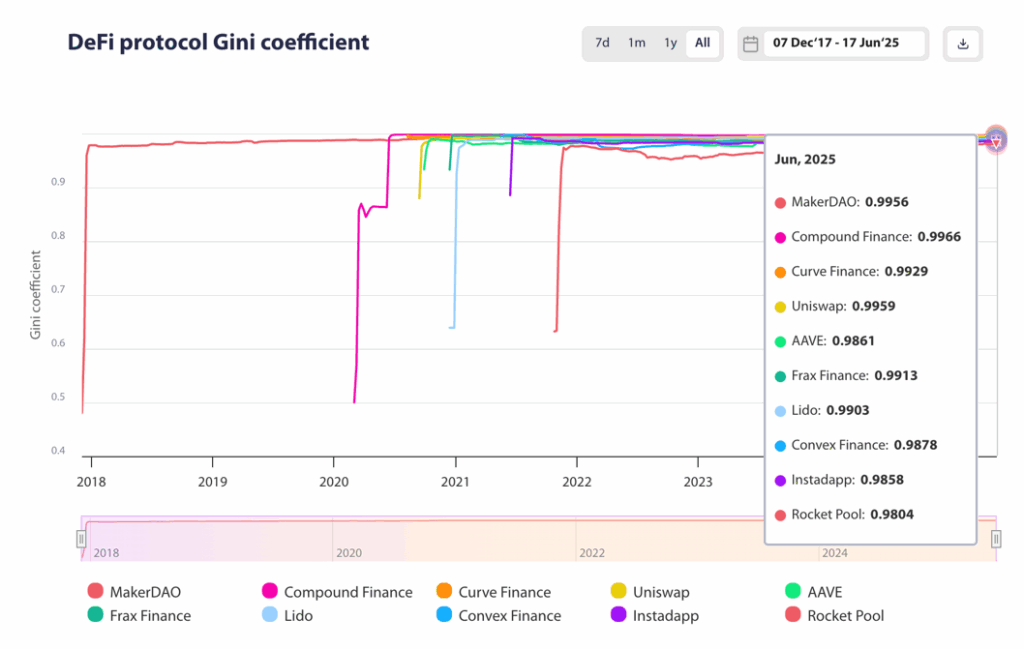
Task: Click the Gini coefficient y-axis title
Action: (x=35, y=294)
